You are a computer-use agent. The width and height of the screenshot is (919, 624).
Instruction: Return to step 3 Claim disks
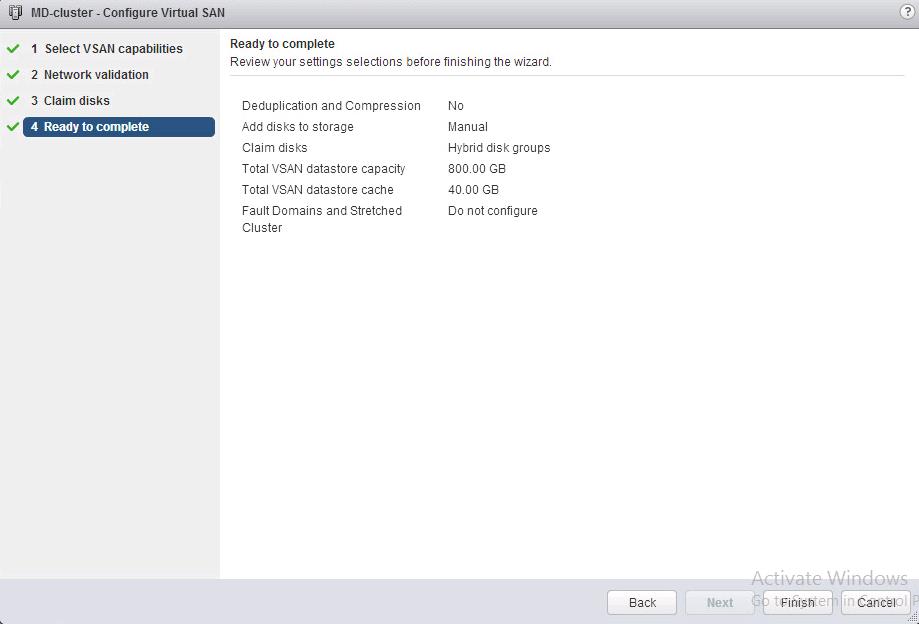point(77,101)
